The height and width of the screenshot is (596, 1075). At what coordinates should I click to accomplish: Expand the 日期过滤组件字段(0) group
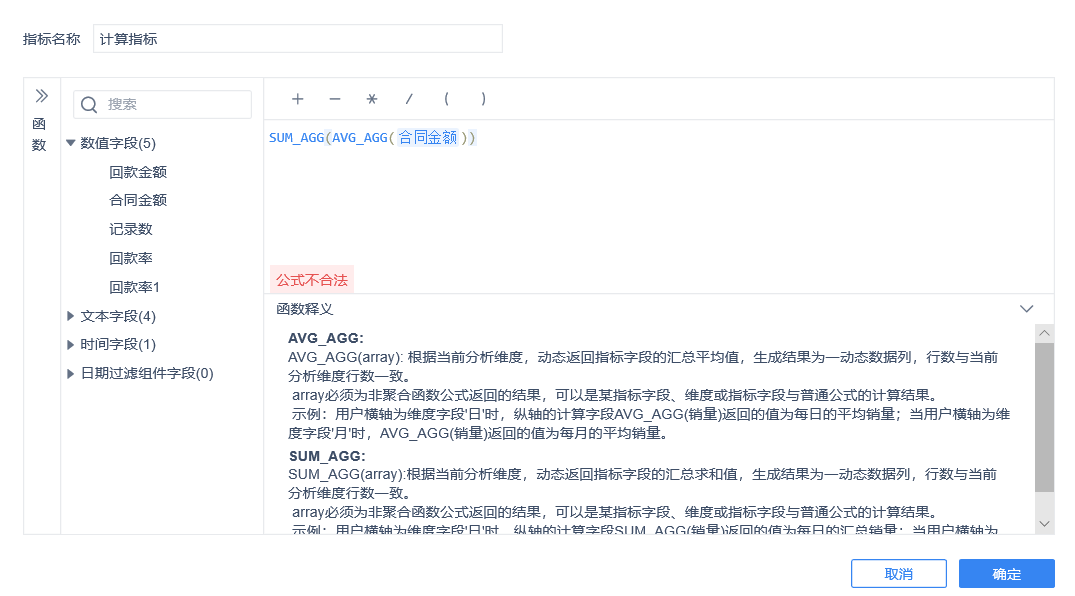tap(71, 373)
